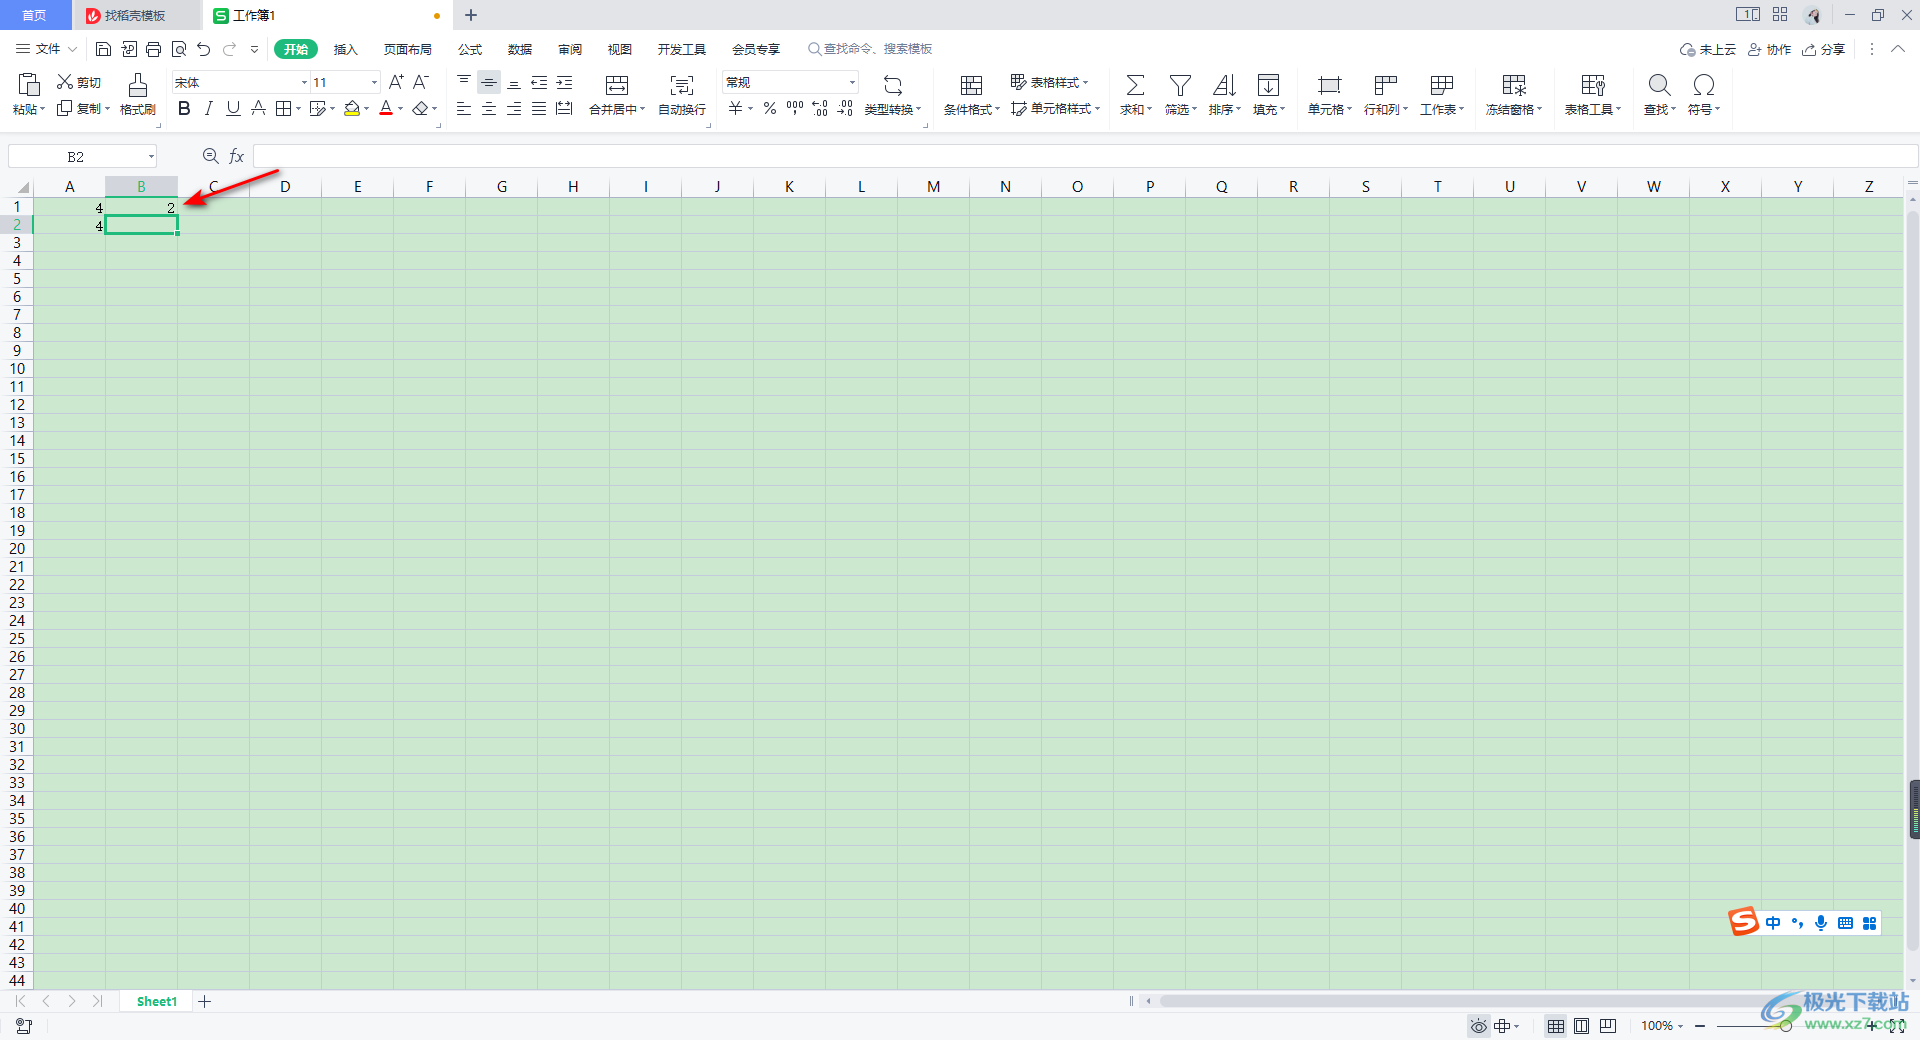Click the Freeze Panes 冻结窗格 icon
This screenshot has width=1920, height=1040.
click(1514, 85)
